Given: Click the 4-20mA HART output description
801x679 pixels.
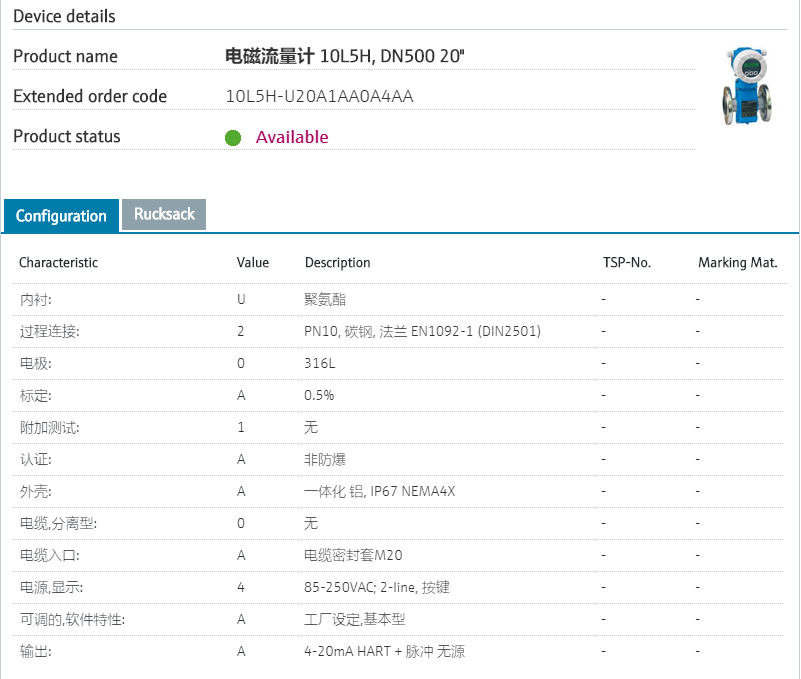Looking at the screenshot, I should click(x=384, y=651).
